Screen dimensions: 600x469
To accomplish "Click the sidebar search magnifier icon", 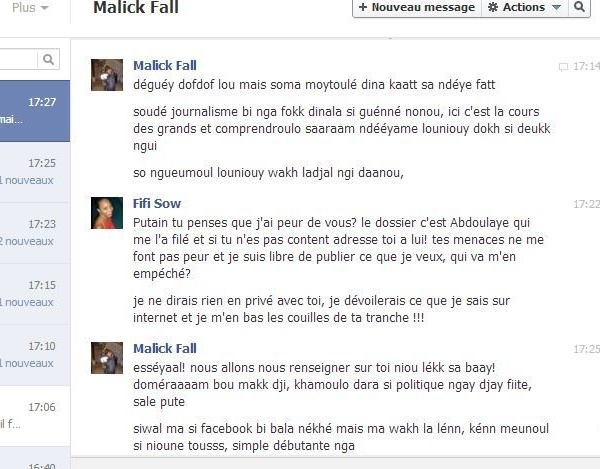I will [48, 59].
